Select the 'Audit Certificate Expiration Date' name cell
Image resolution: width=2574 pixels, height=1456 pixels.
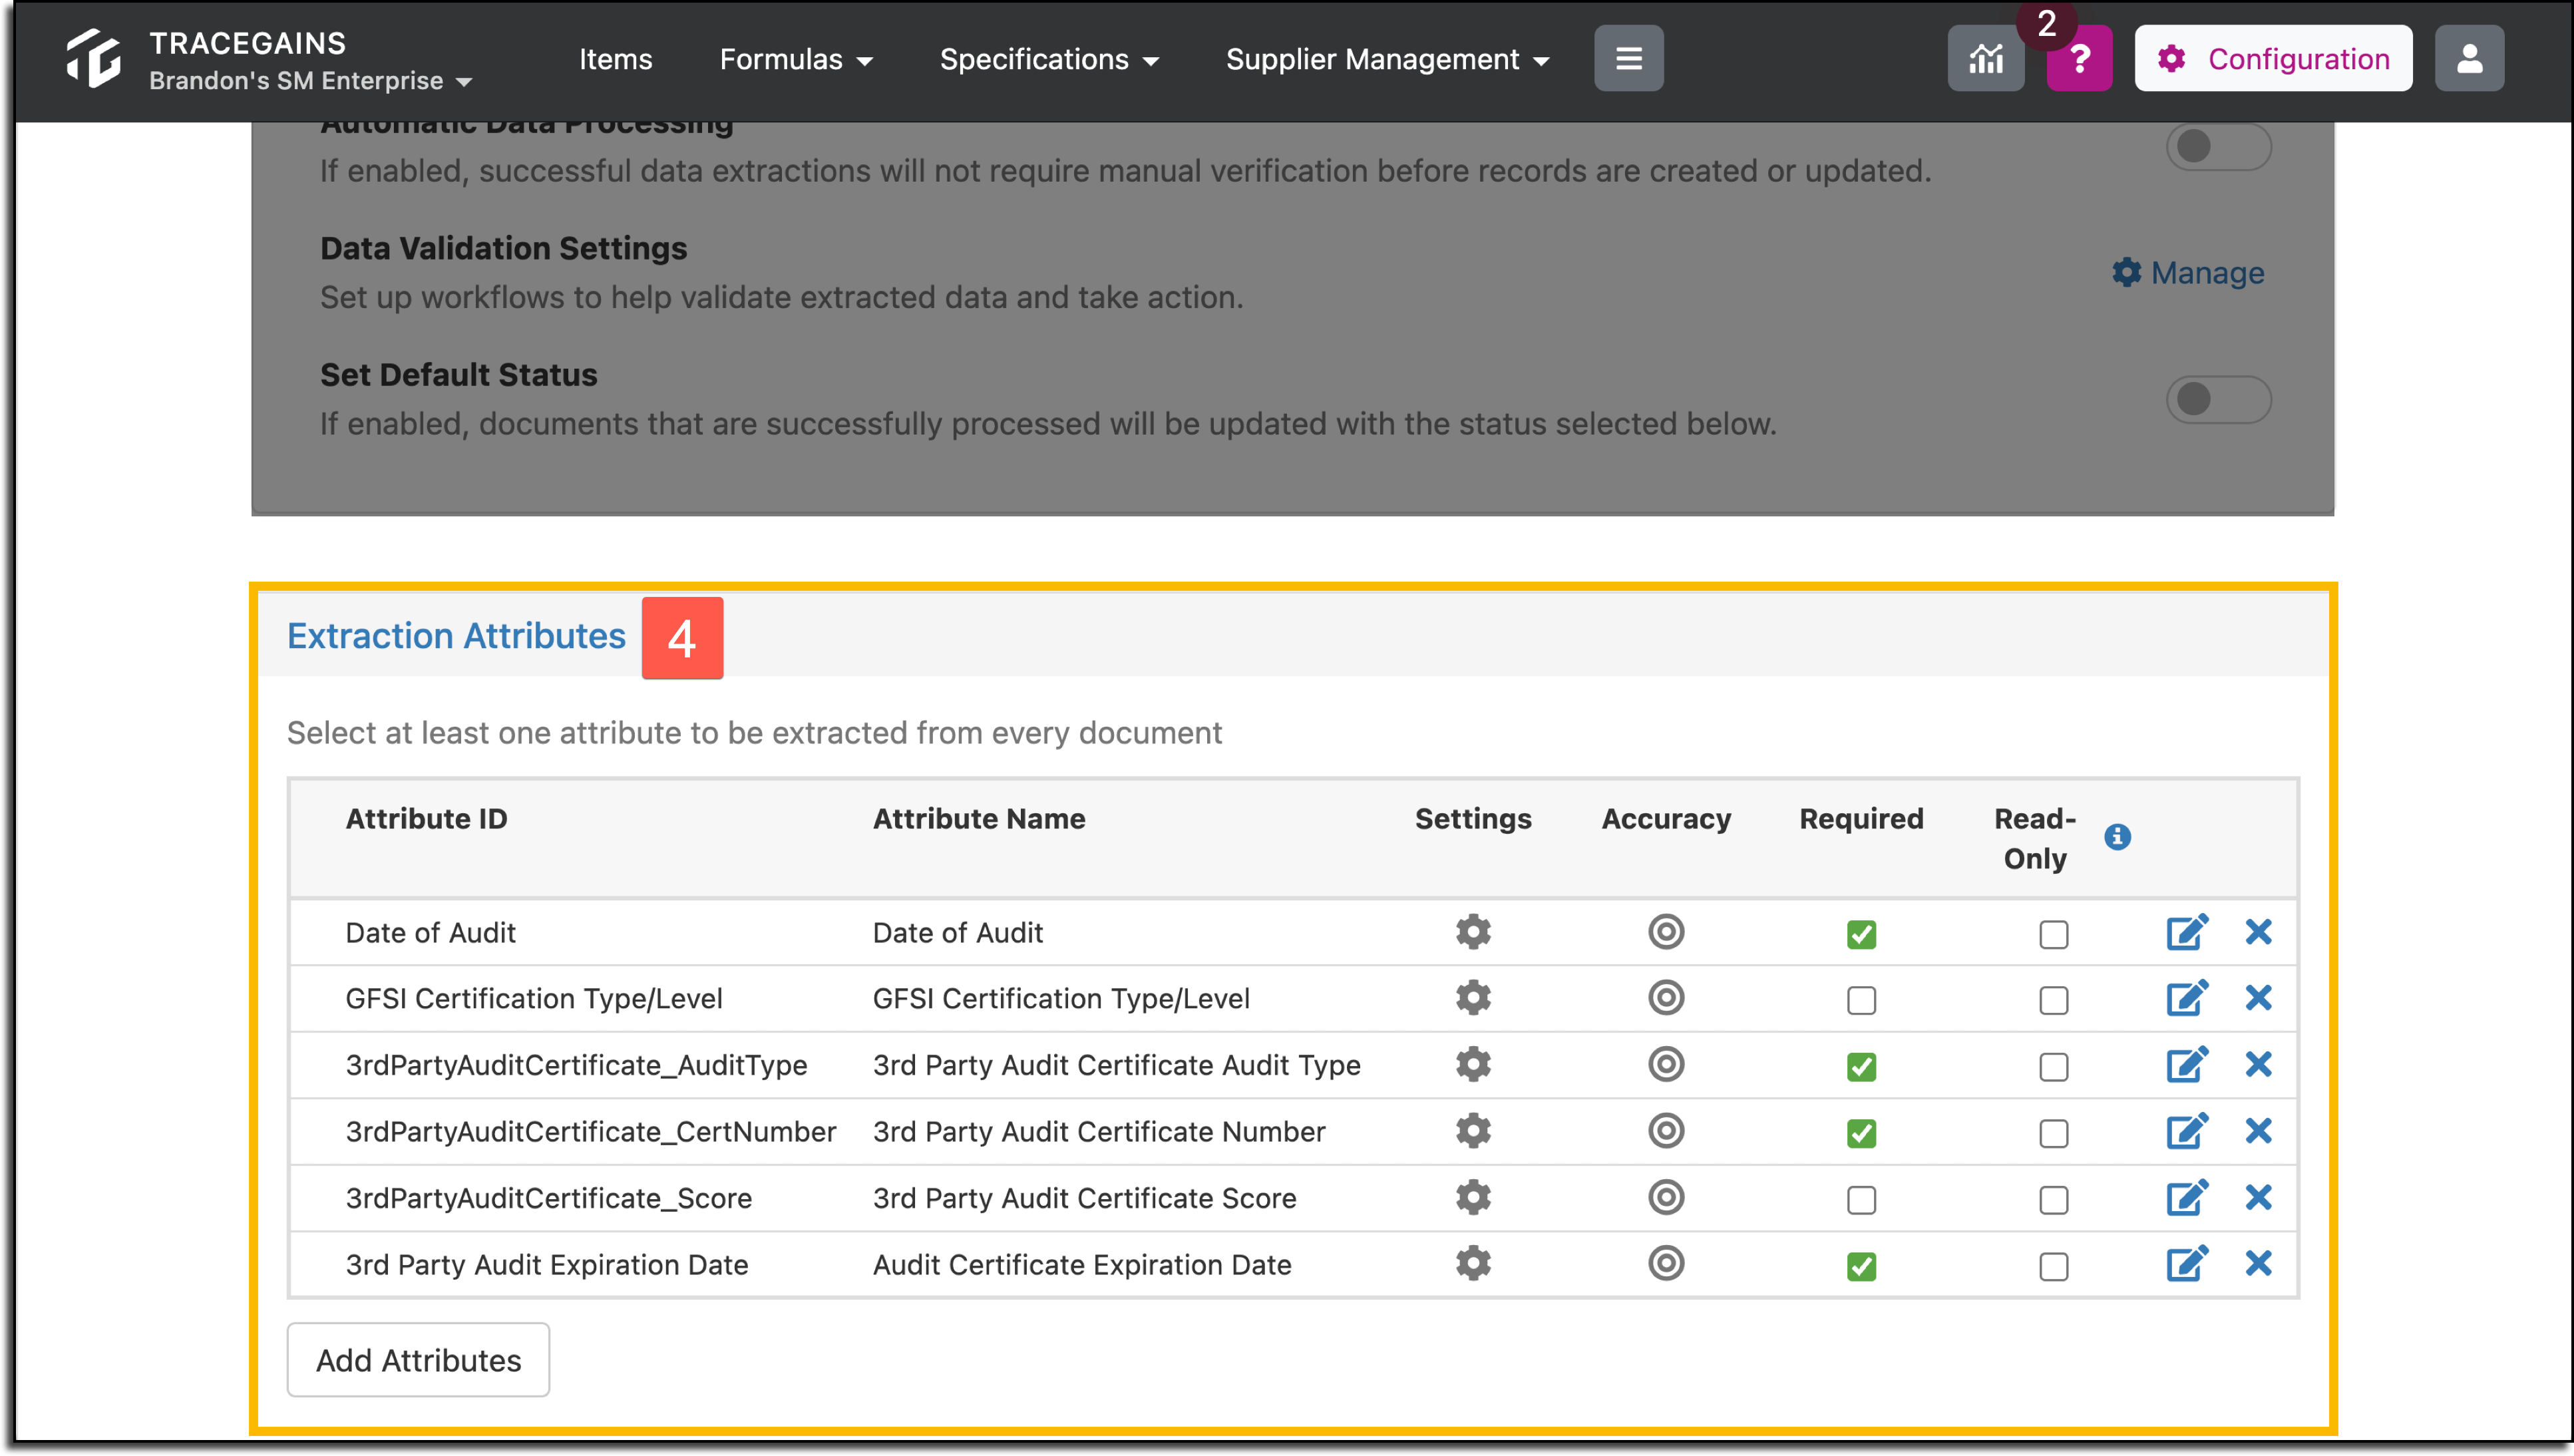[1082, 1265]
